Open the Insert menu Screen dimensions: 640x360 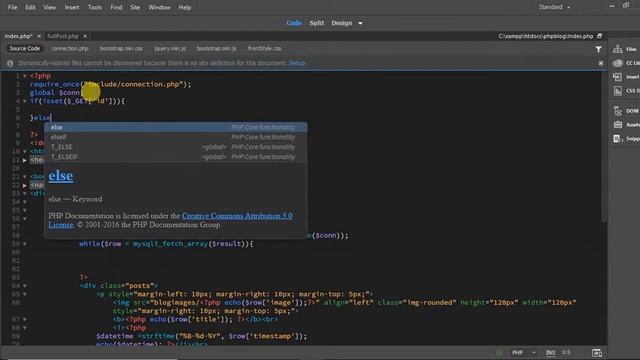coord(72,7)
